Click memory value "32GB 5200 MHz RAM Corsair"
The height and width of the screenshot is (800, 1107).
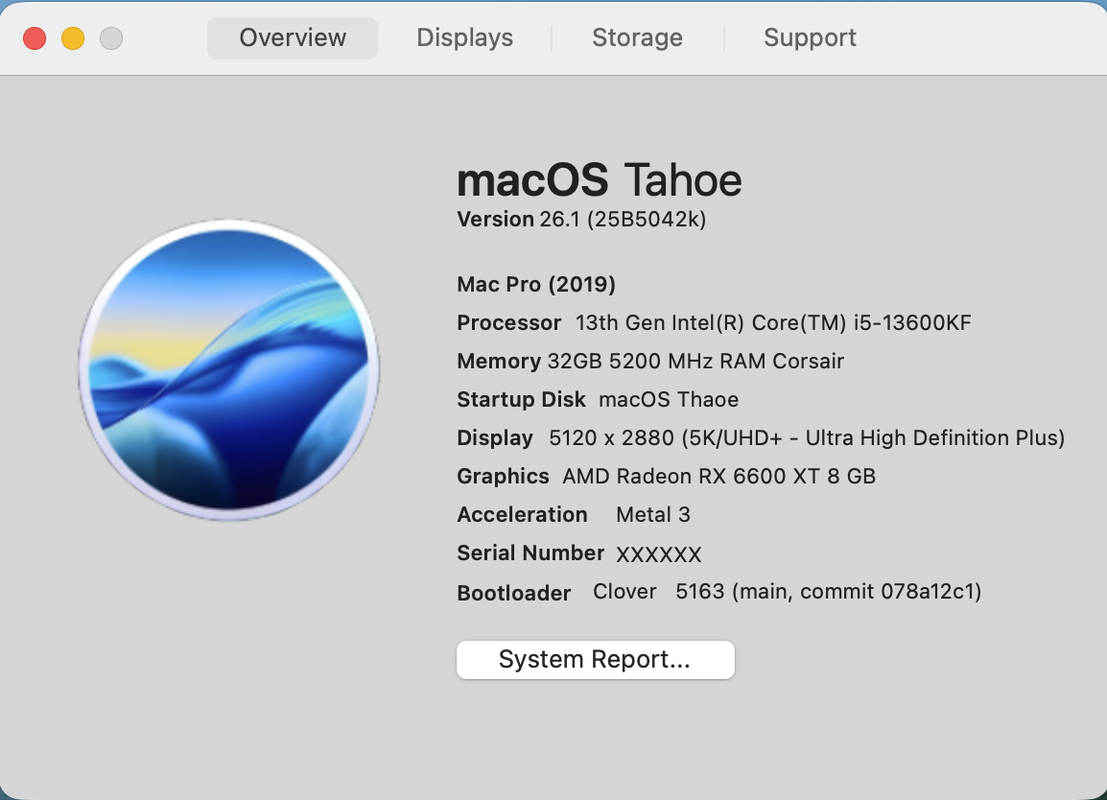(x=695, y=362)
